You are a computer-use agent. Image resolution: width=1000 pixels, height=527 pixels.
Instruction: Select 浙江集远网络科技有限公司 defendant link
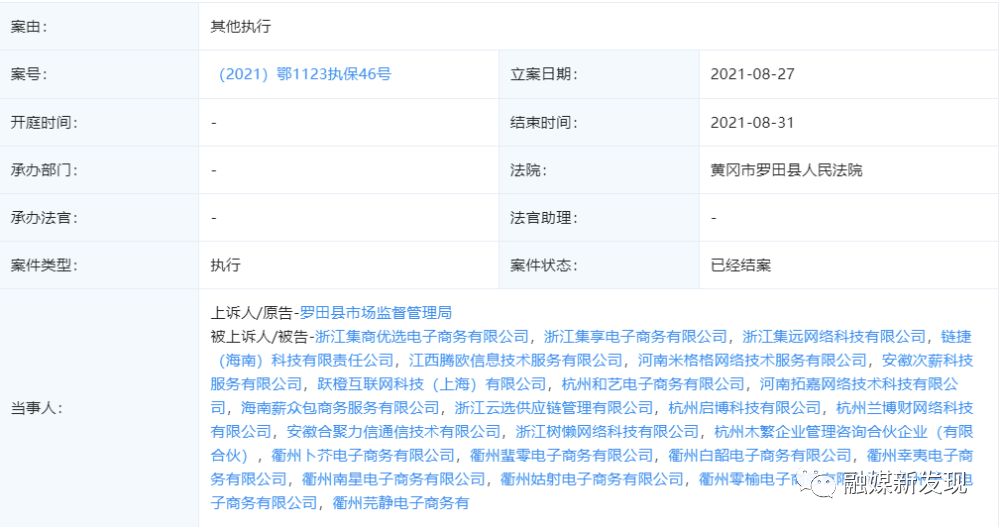(x=834, y=336)
